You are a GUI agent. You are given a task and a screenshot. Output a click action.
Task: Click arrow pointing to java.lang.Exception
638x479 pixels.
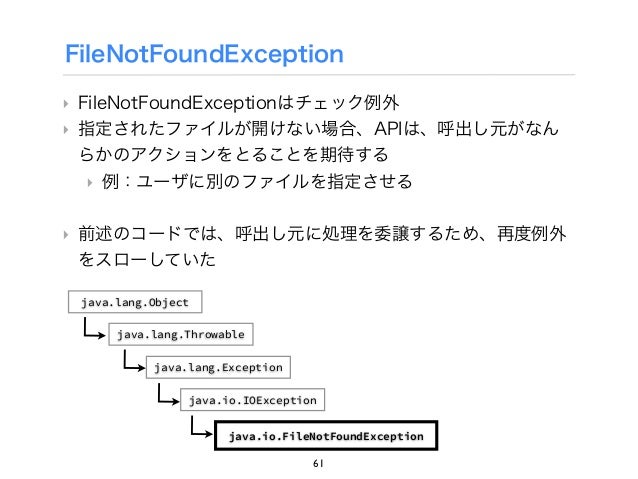tap(134, 361)
